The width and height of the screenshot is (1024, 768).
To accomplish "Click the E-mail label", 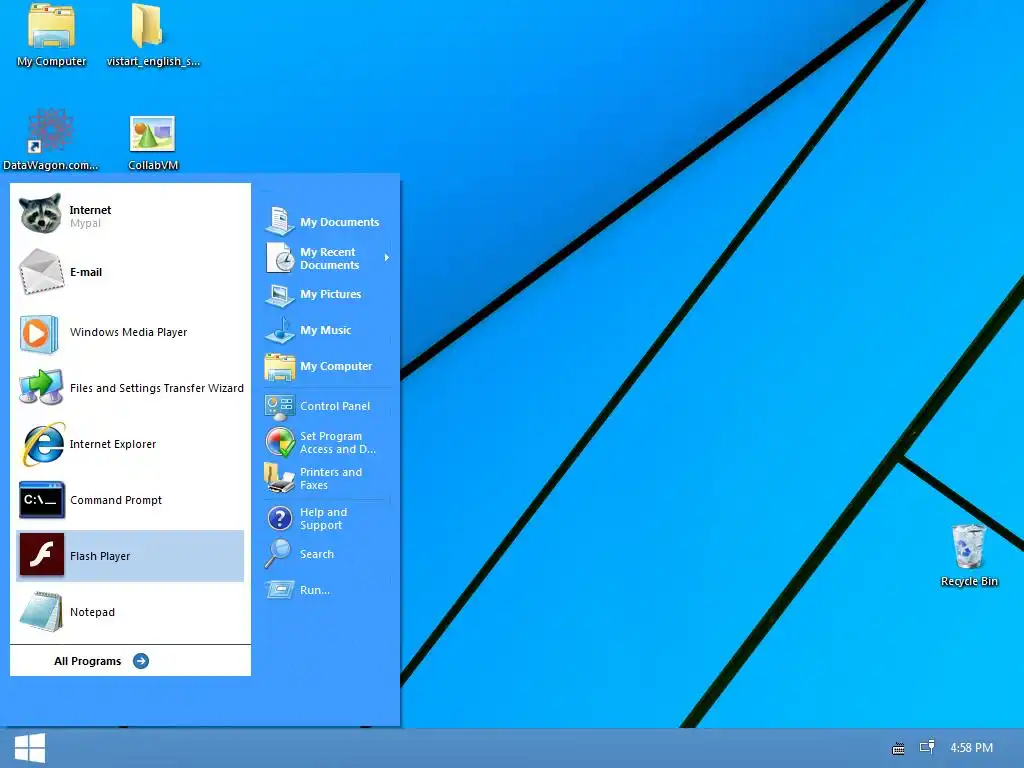I will coord(86,272).
